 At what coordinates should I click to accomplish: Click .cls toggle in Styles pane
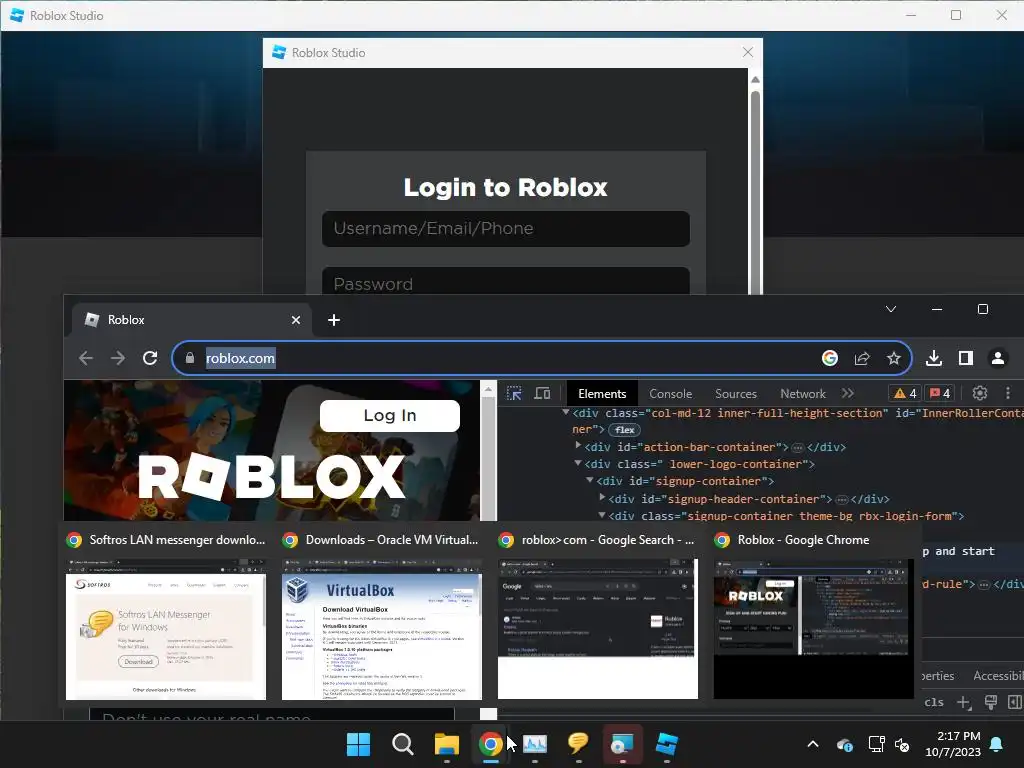(x=934, y=702)
